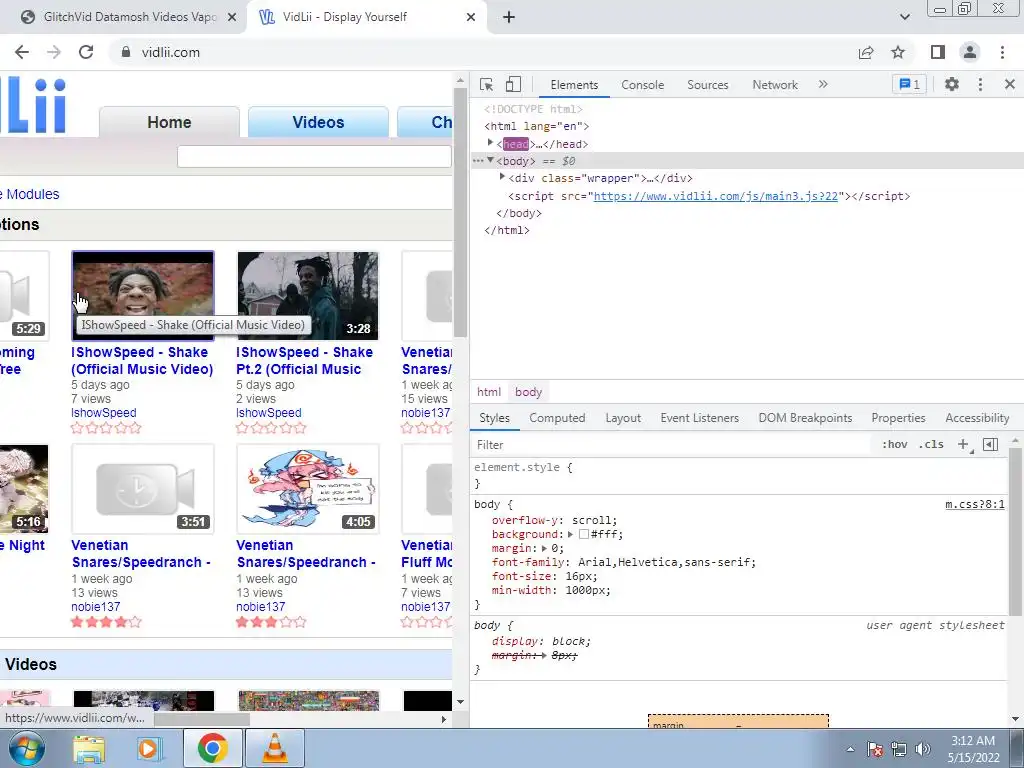This screenshot has height=768, width=1024.
Task: Open VLC media player from taskbar
Action: coord(274,748)
